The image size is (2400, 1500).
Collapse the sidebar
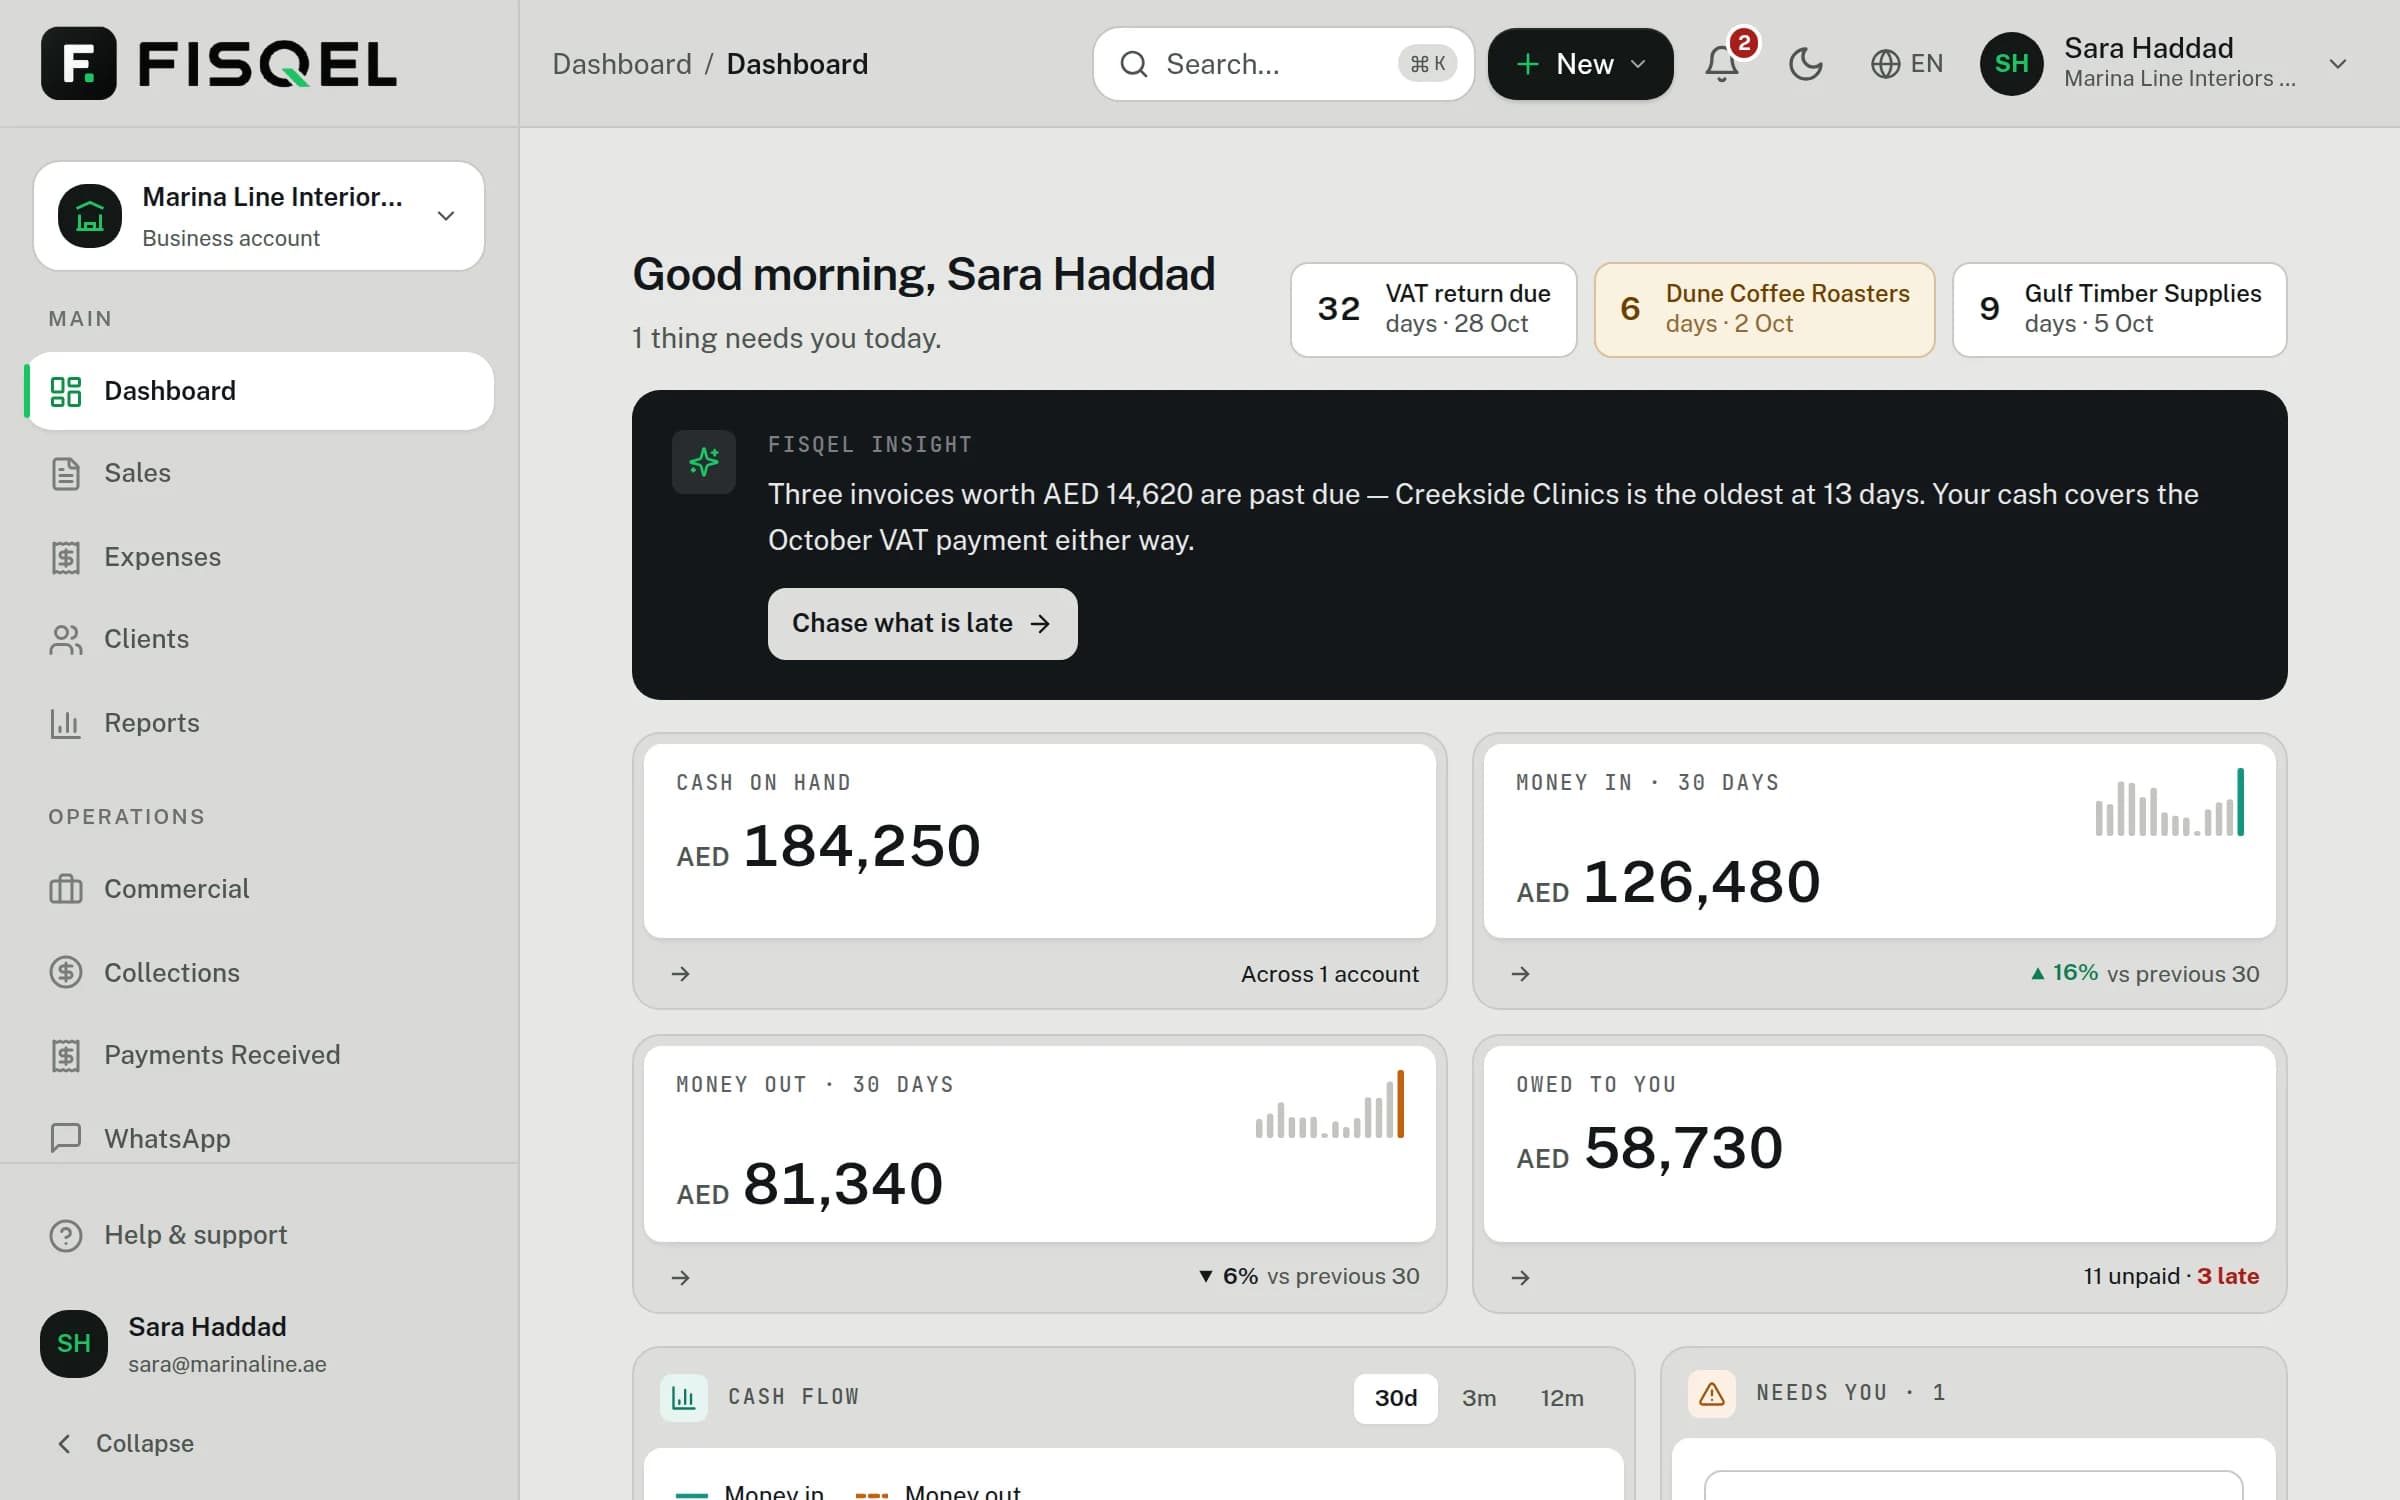pos(125,1443)
